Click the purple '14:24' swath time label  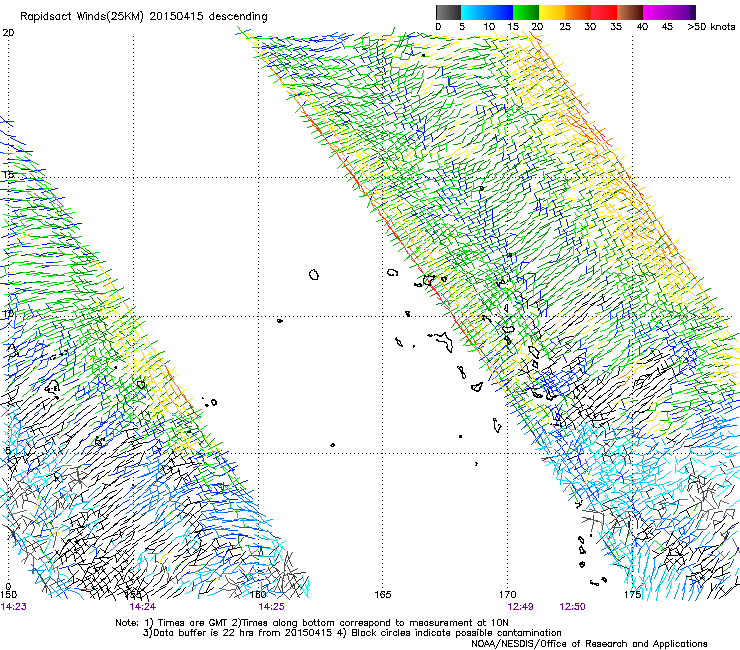pos(143,607)
